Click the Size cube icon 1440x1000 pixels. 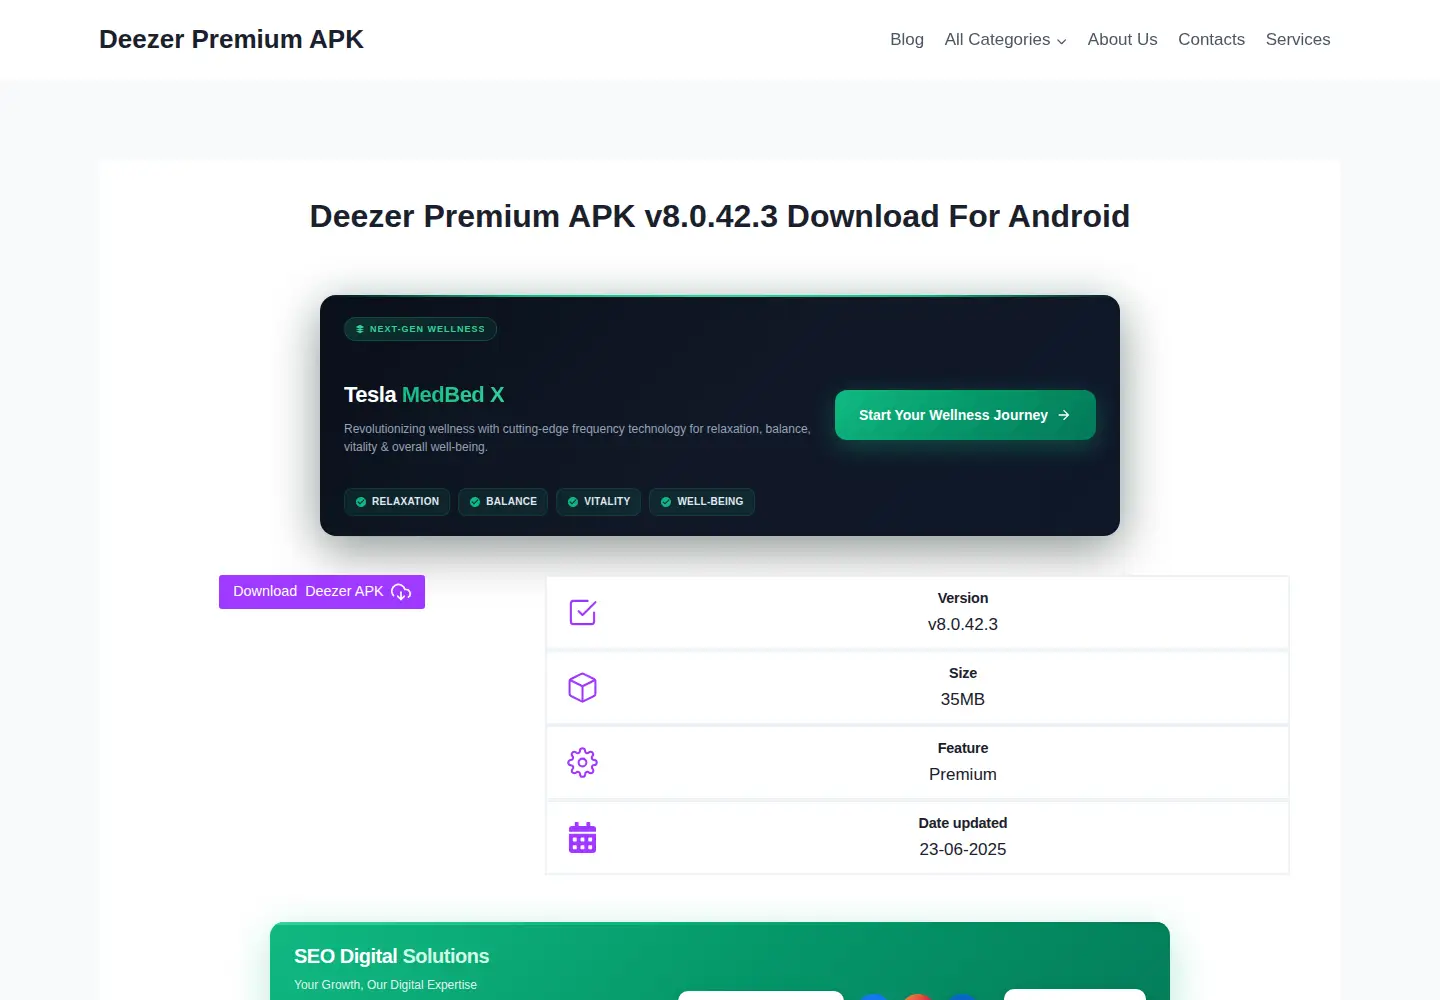pos(582,687)
